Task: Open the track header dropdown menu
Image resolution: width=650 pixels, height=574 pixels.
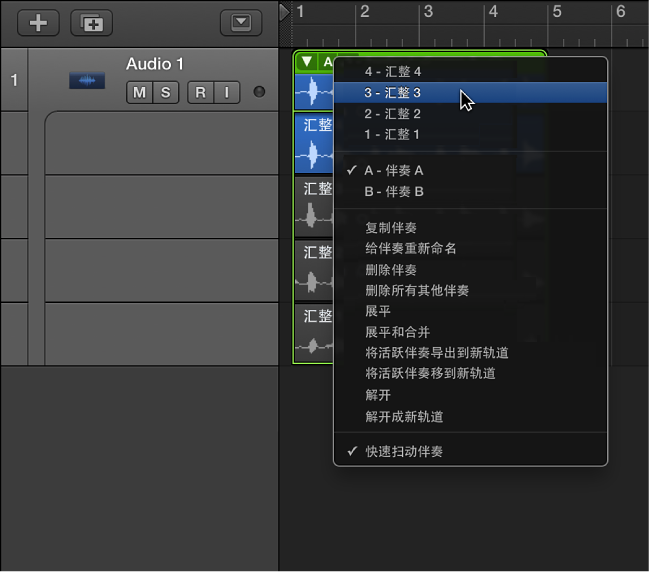Action: click(240, 22)
